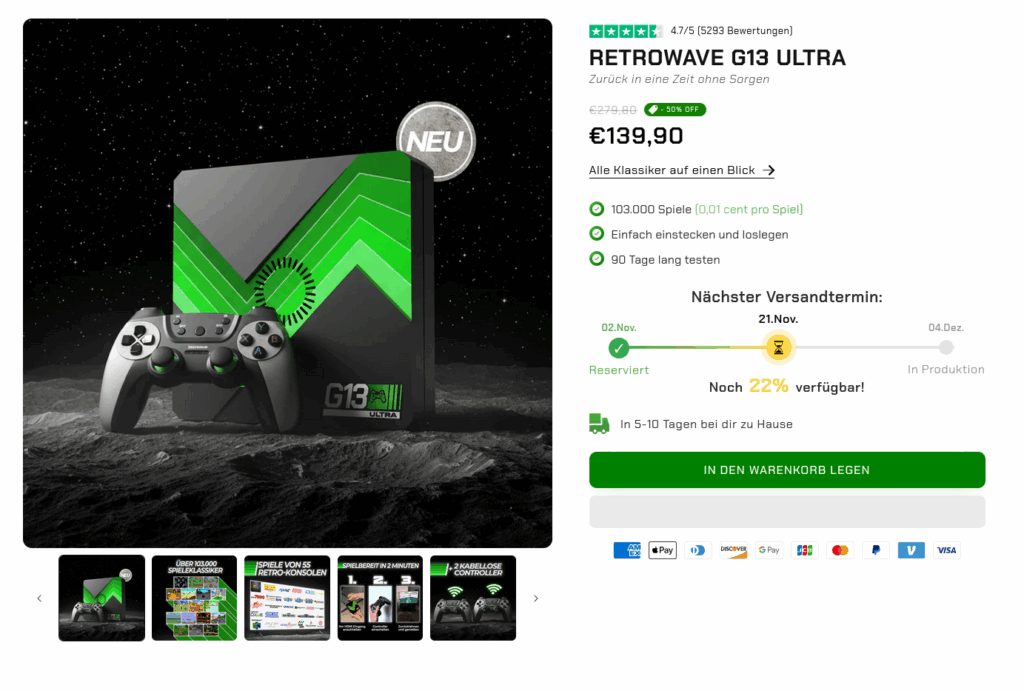Click the hourglass marker for 21.Nov.
This screenshot has width=1024, height=691.
(778, 347)
